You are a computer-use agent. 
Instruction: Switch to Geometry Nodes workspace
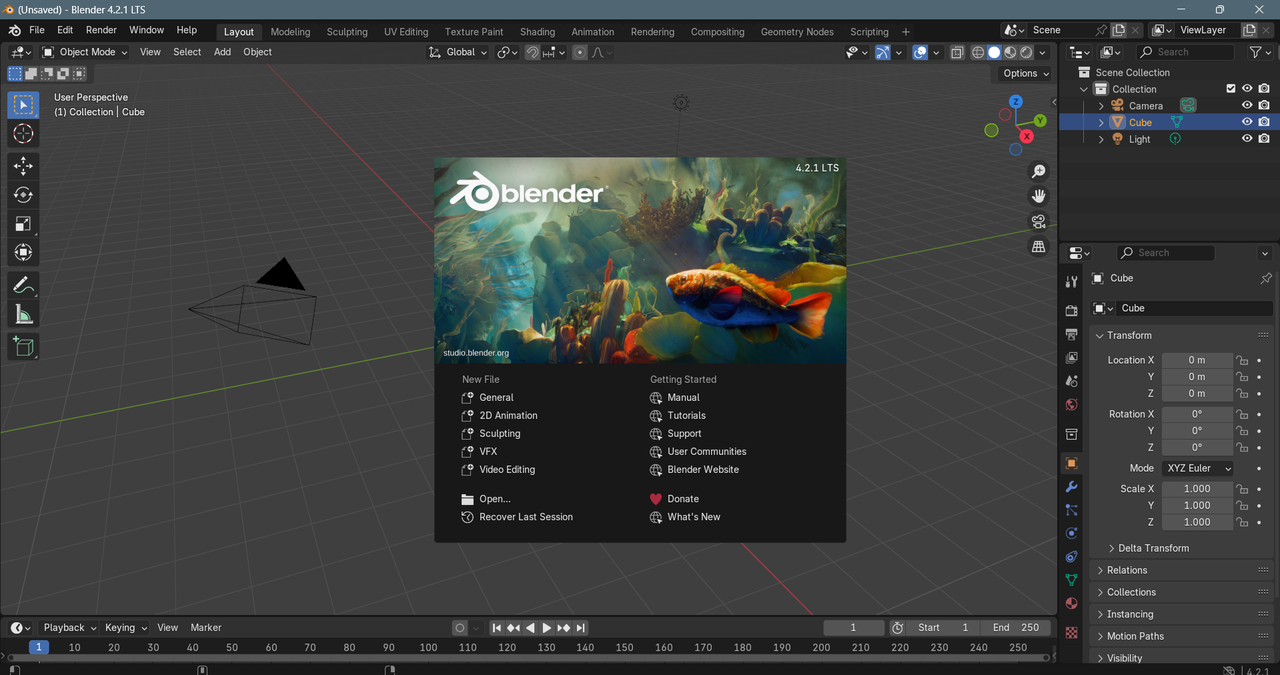(x=797, y=32)
